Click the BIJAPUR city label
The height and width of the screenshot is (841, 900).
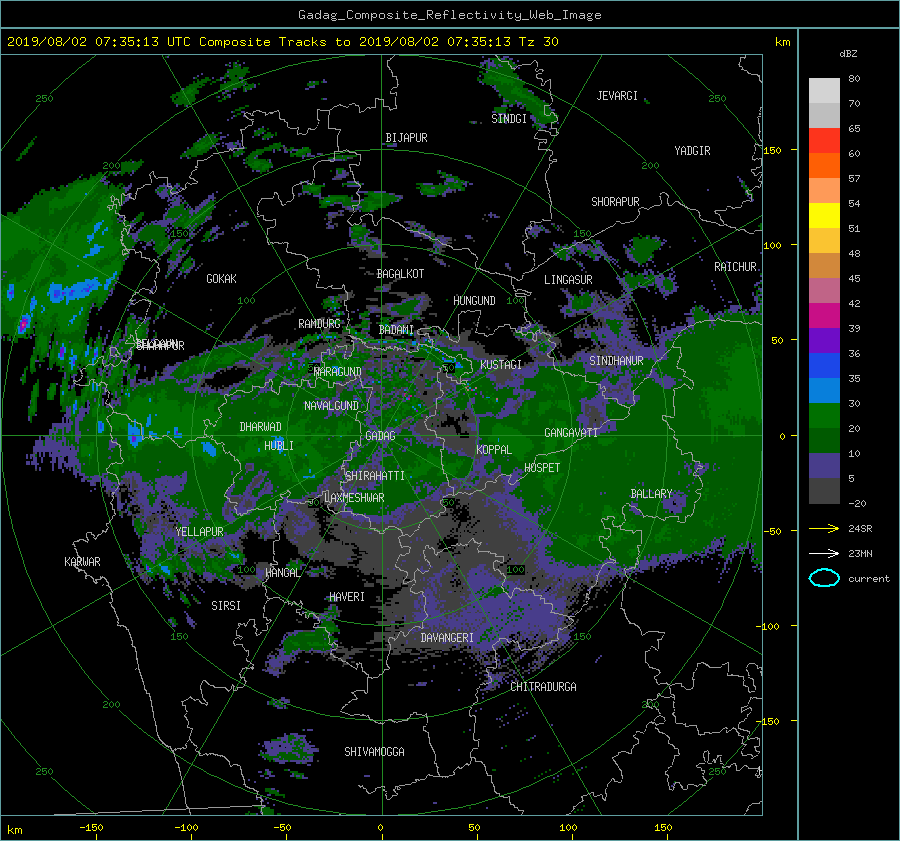click(406, 138)
